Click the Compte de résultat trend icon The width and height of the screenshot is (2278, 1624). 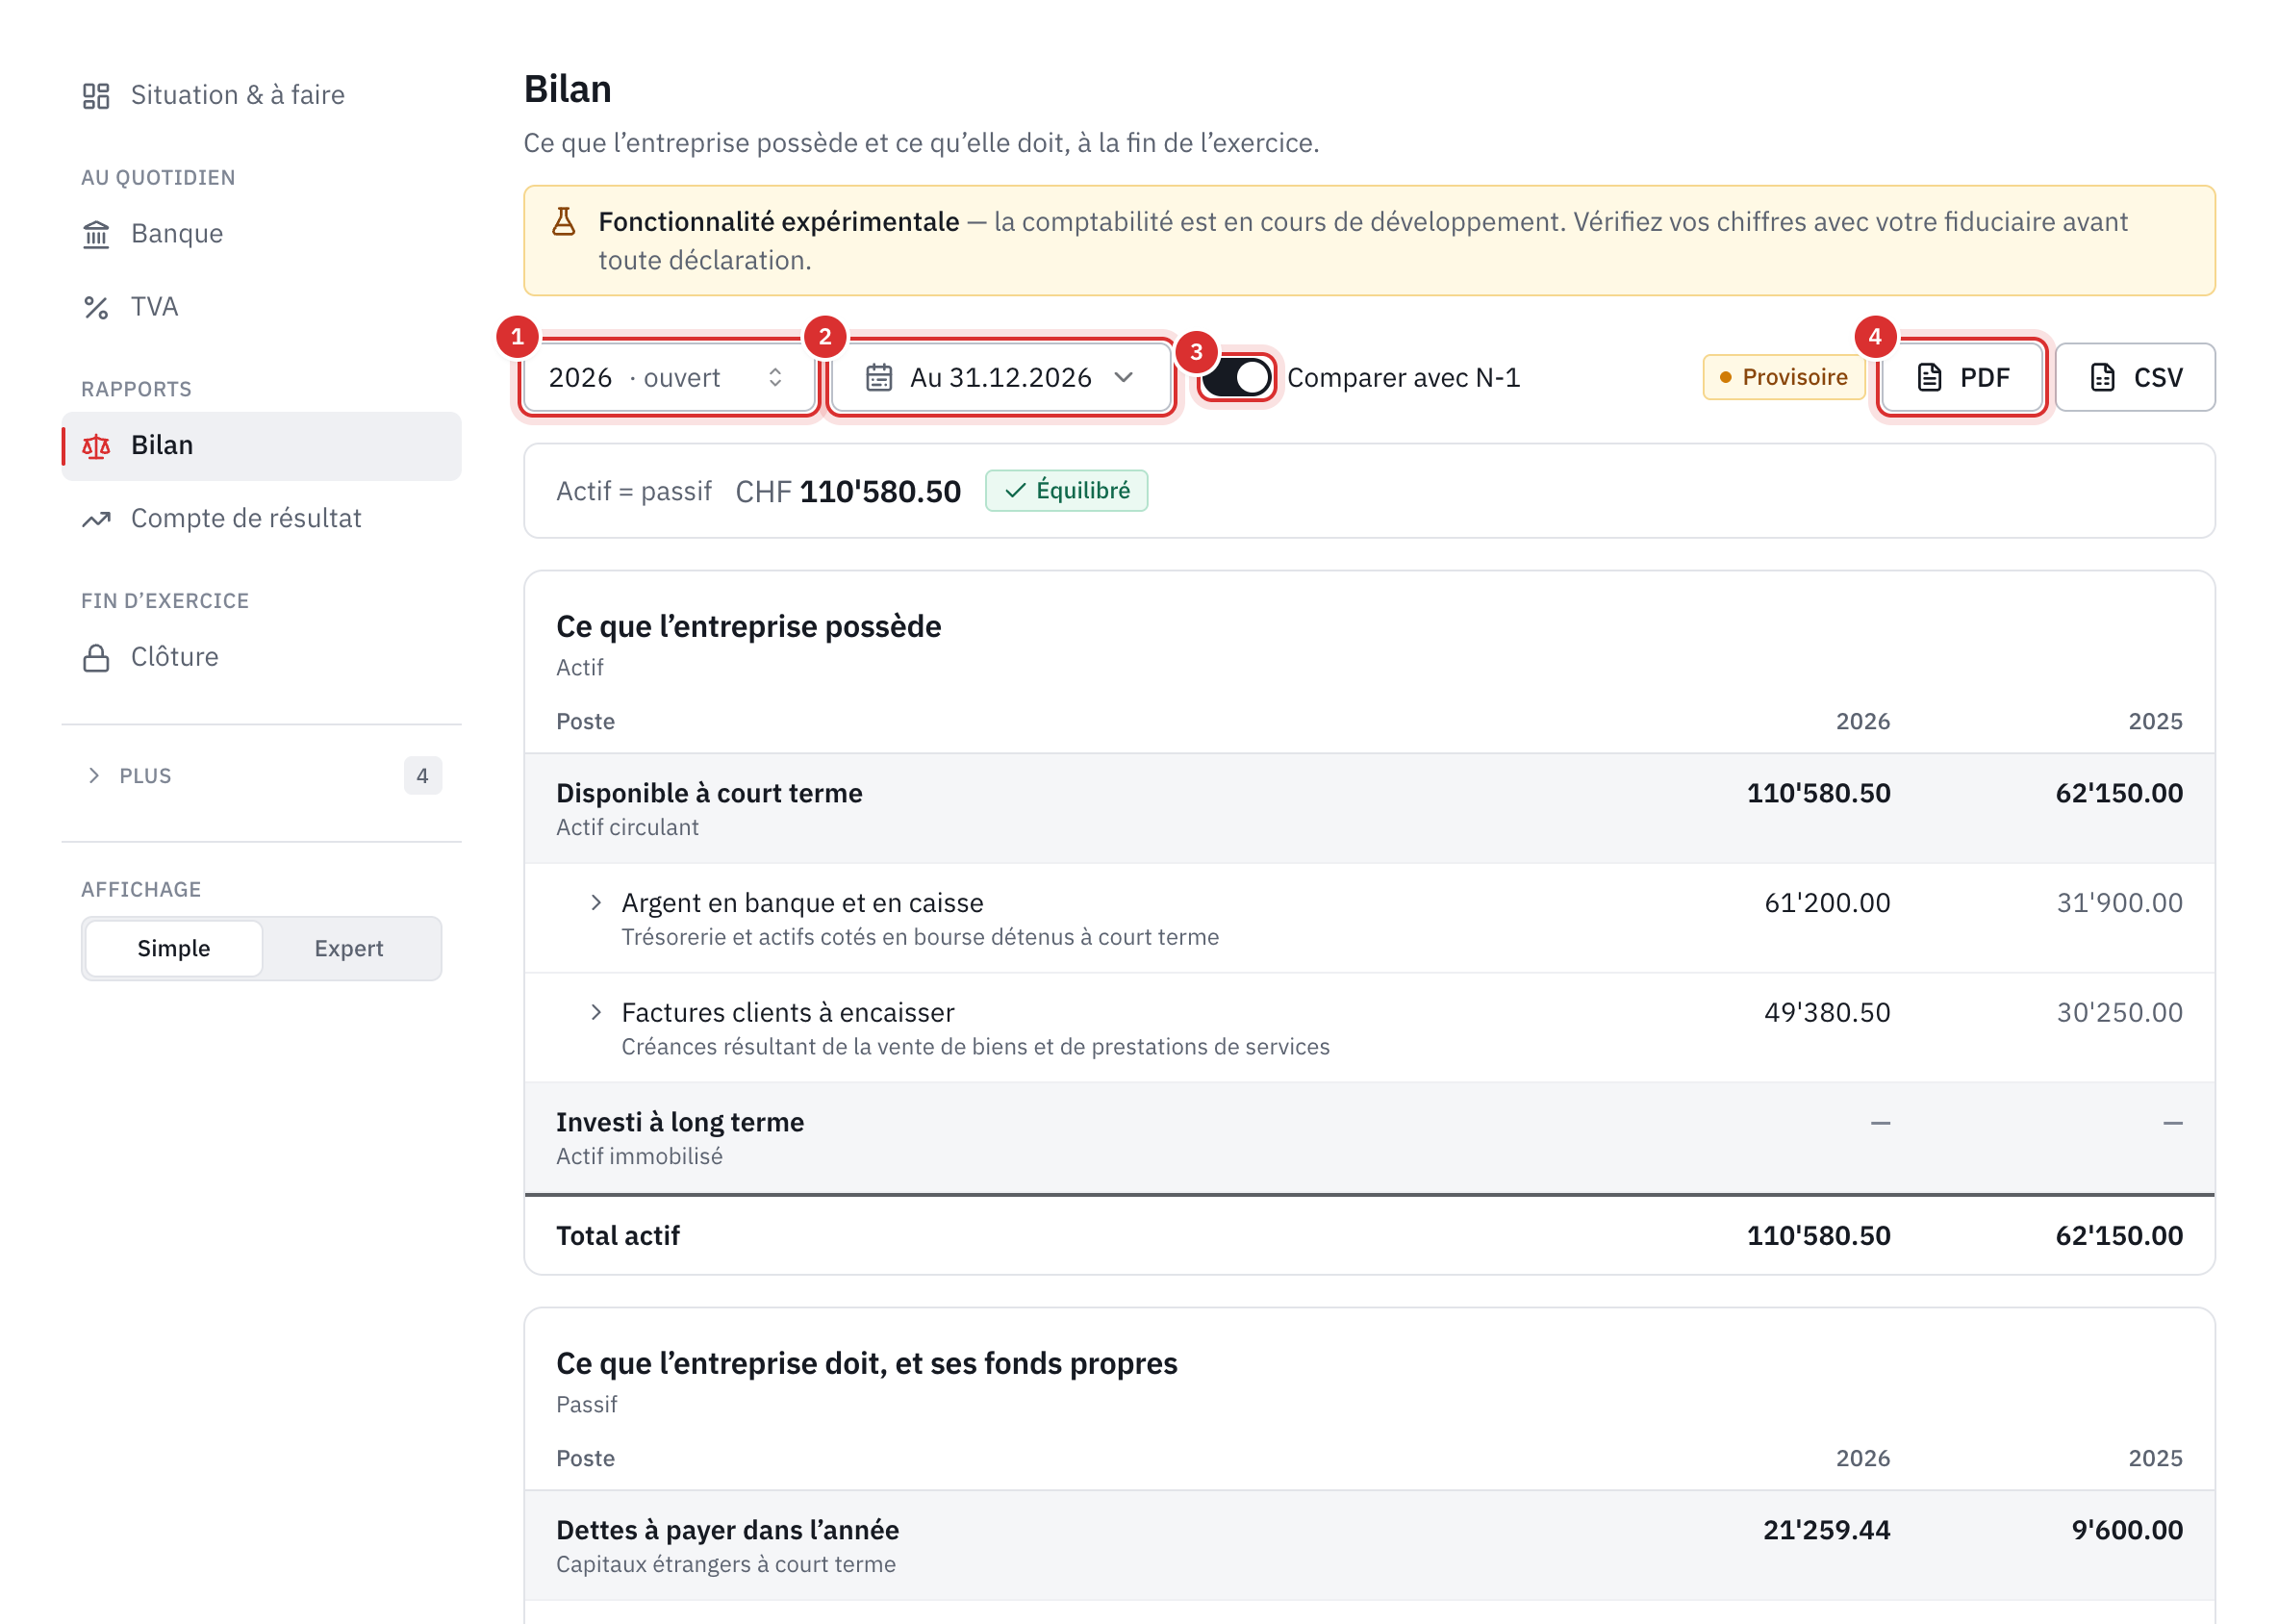[x=96, y=519]
